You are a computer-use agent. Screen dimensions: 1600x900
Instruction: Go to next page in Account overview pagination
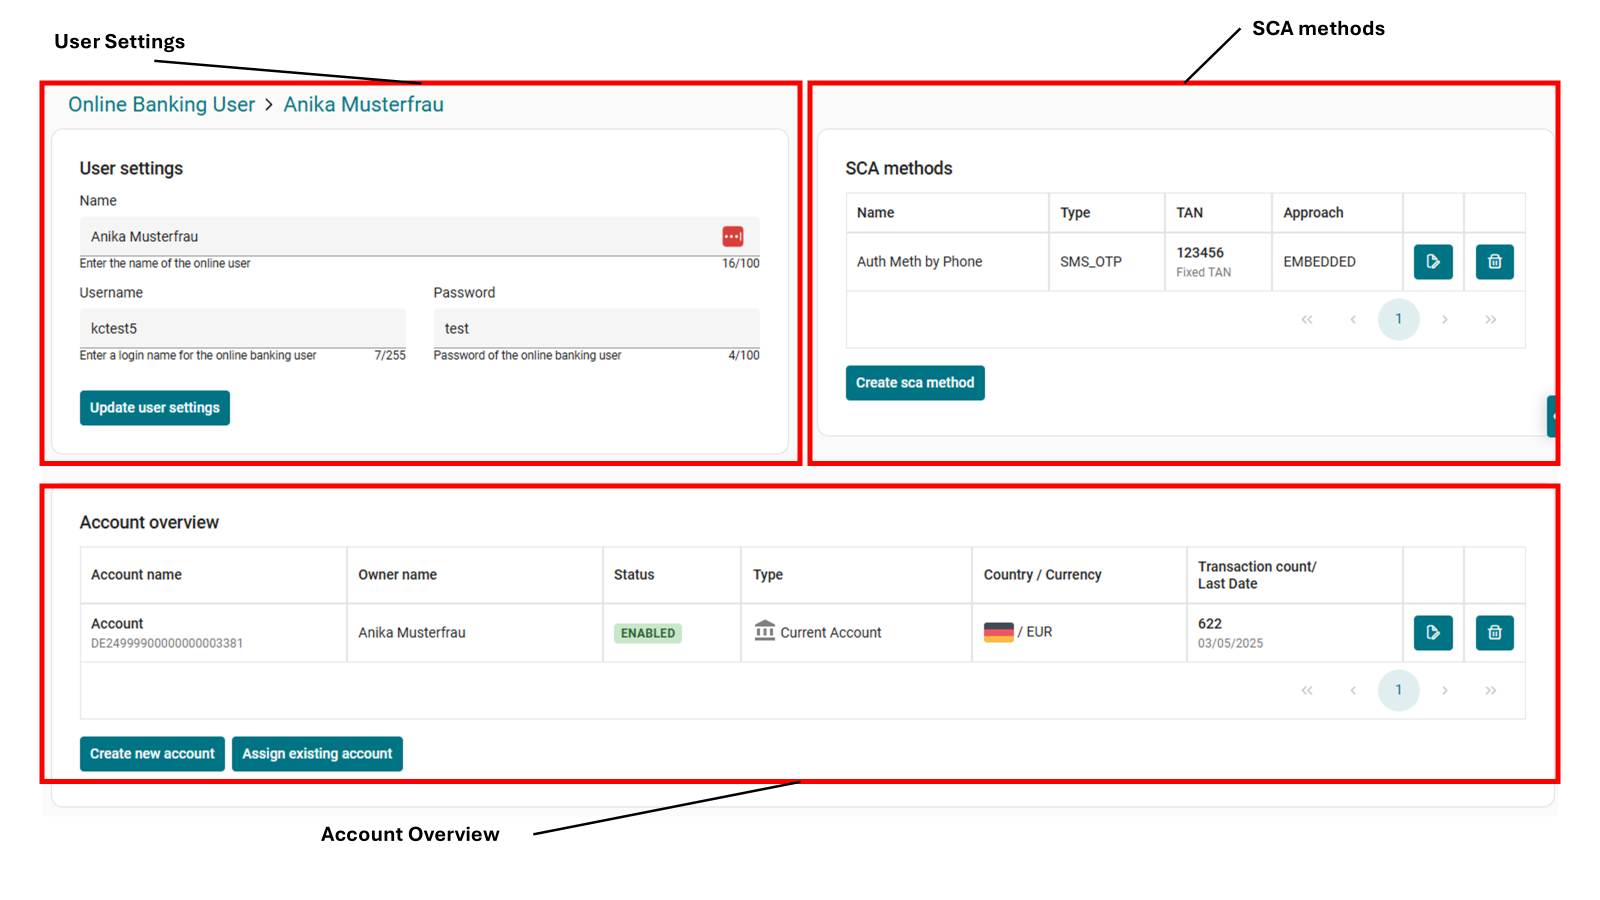tap(1444, 691)
